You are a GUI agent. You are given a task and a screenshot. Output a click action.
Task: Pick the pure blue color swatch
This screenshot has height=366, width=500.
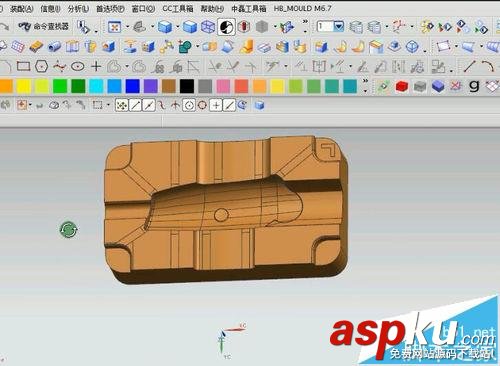132,86
